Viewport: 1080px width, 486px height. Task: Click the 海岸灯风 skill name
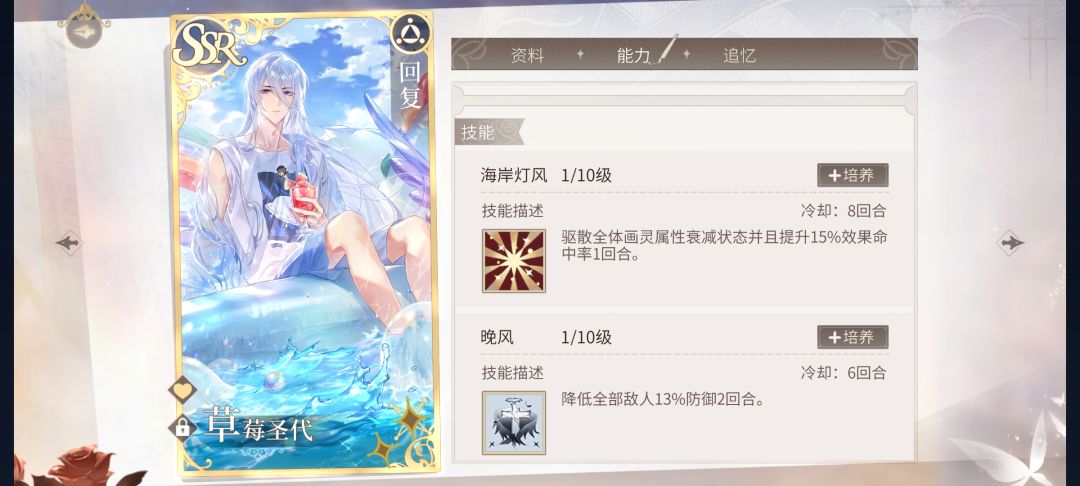click(x=514, y=176)
